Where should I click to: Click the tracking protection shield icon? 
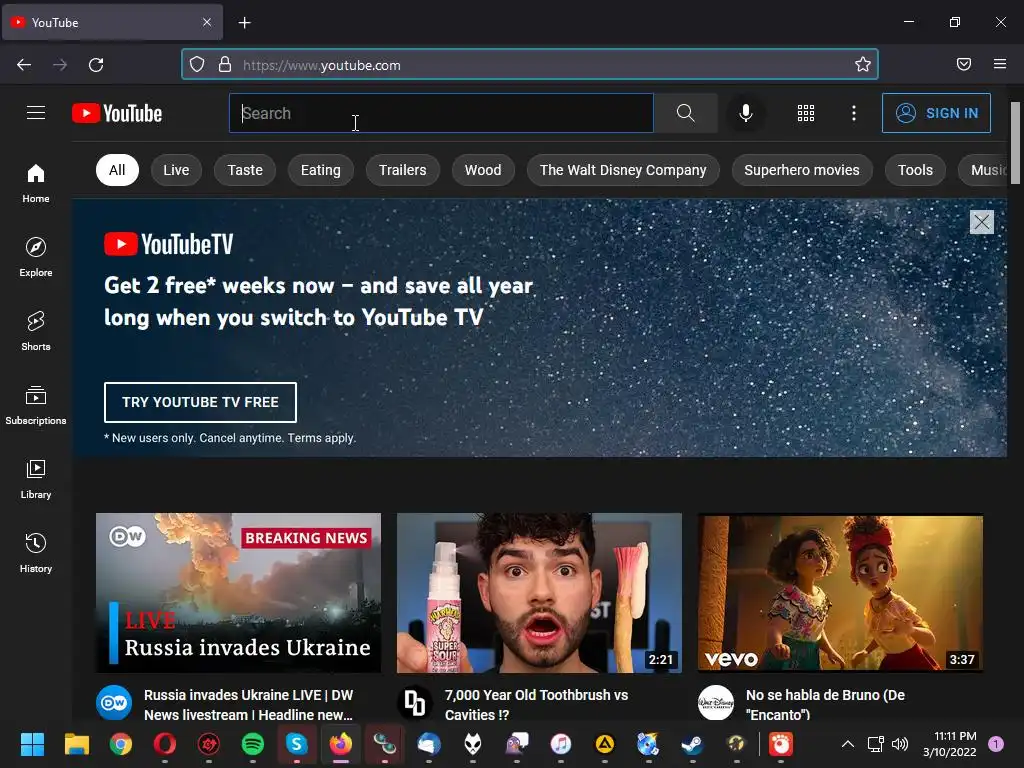pos(197,64)
